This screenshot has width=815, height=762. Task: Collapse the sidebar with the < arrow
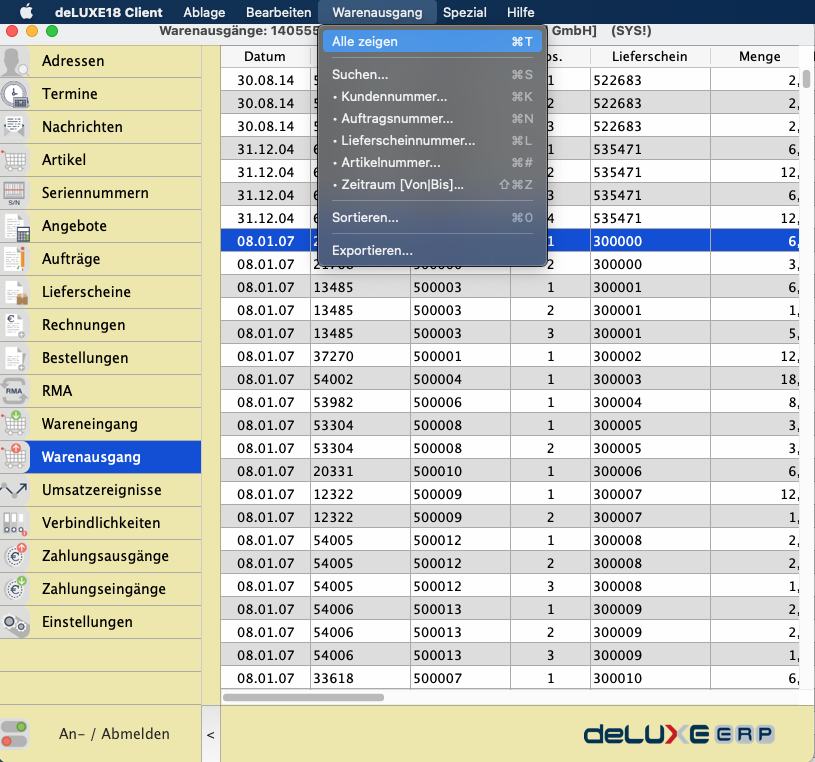(x=210, y=735)
